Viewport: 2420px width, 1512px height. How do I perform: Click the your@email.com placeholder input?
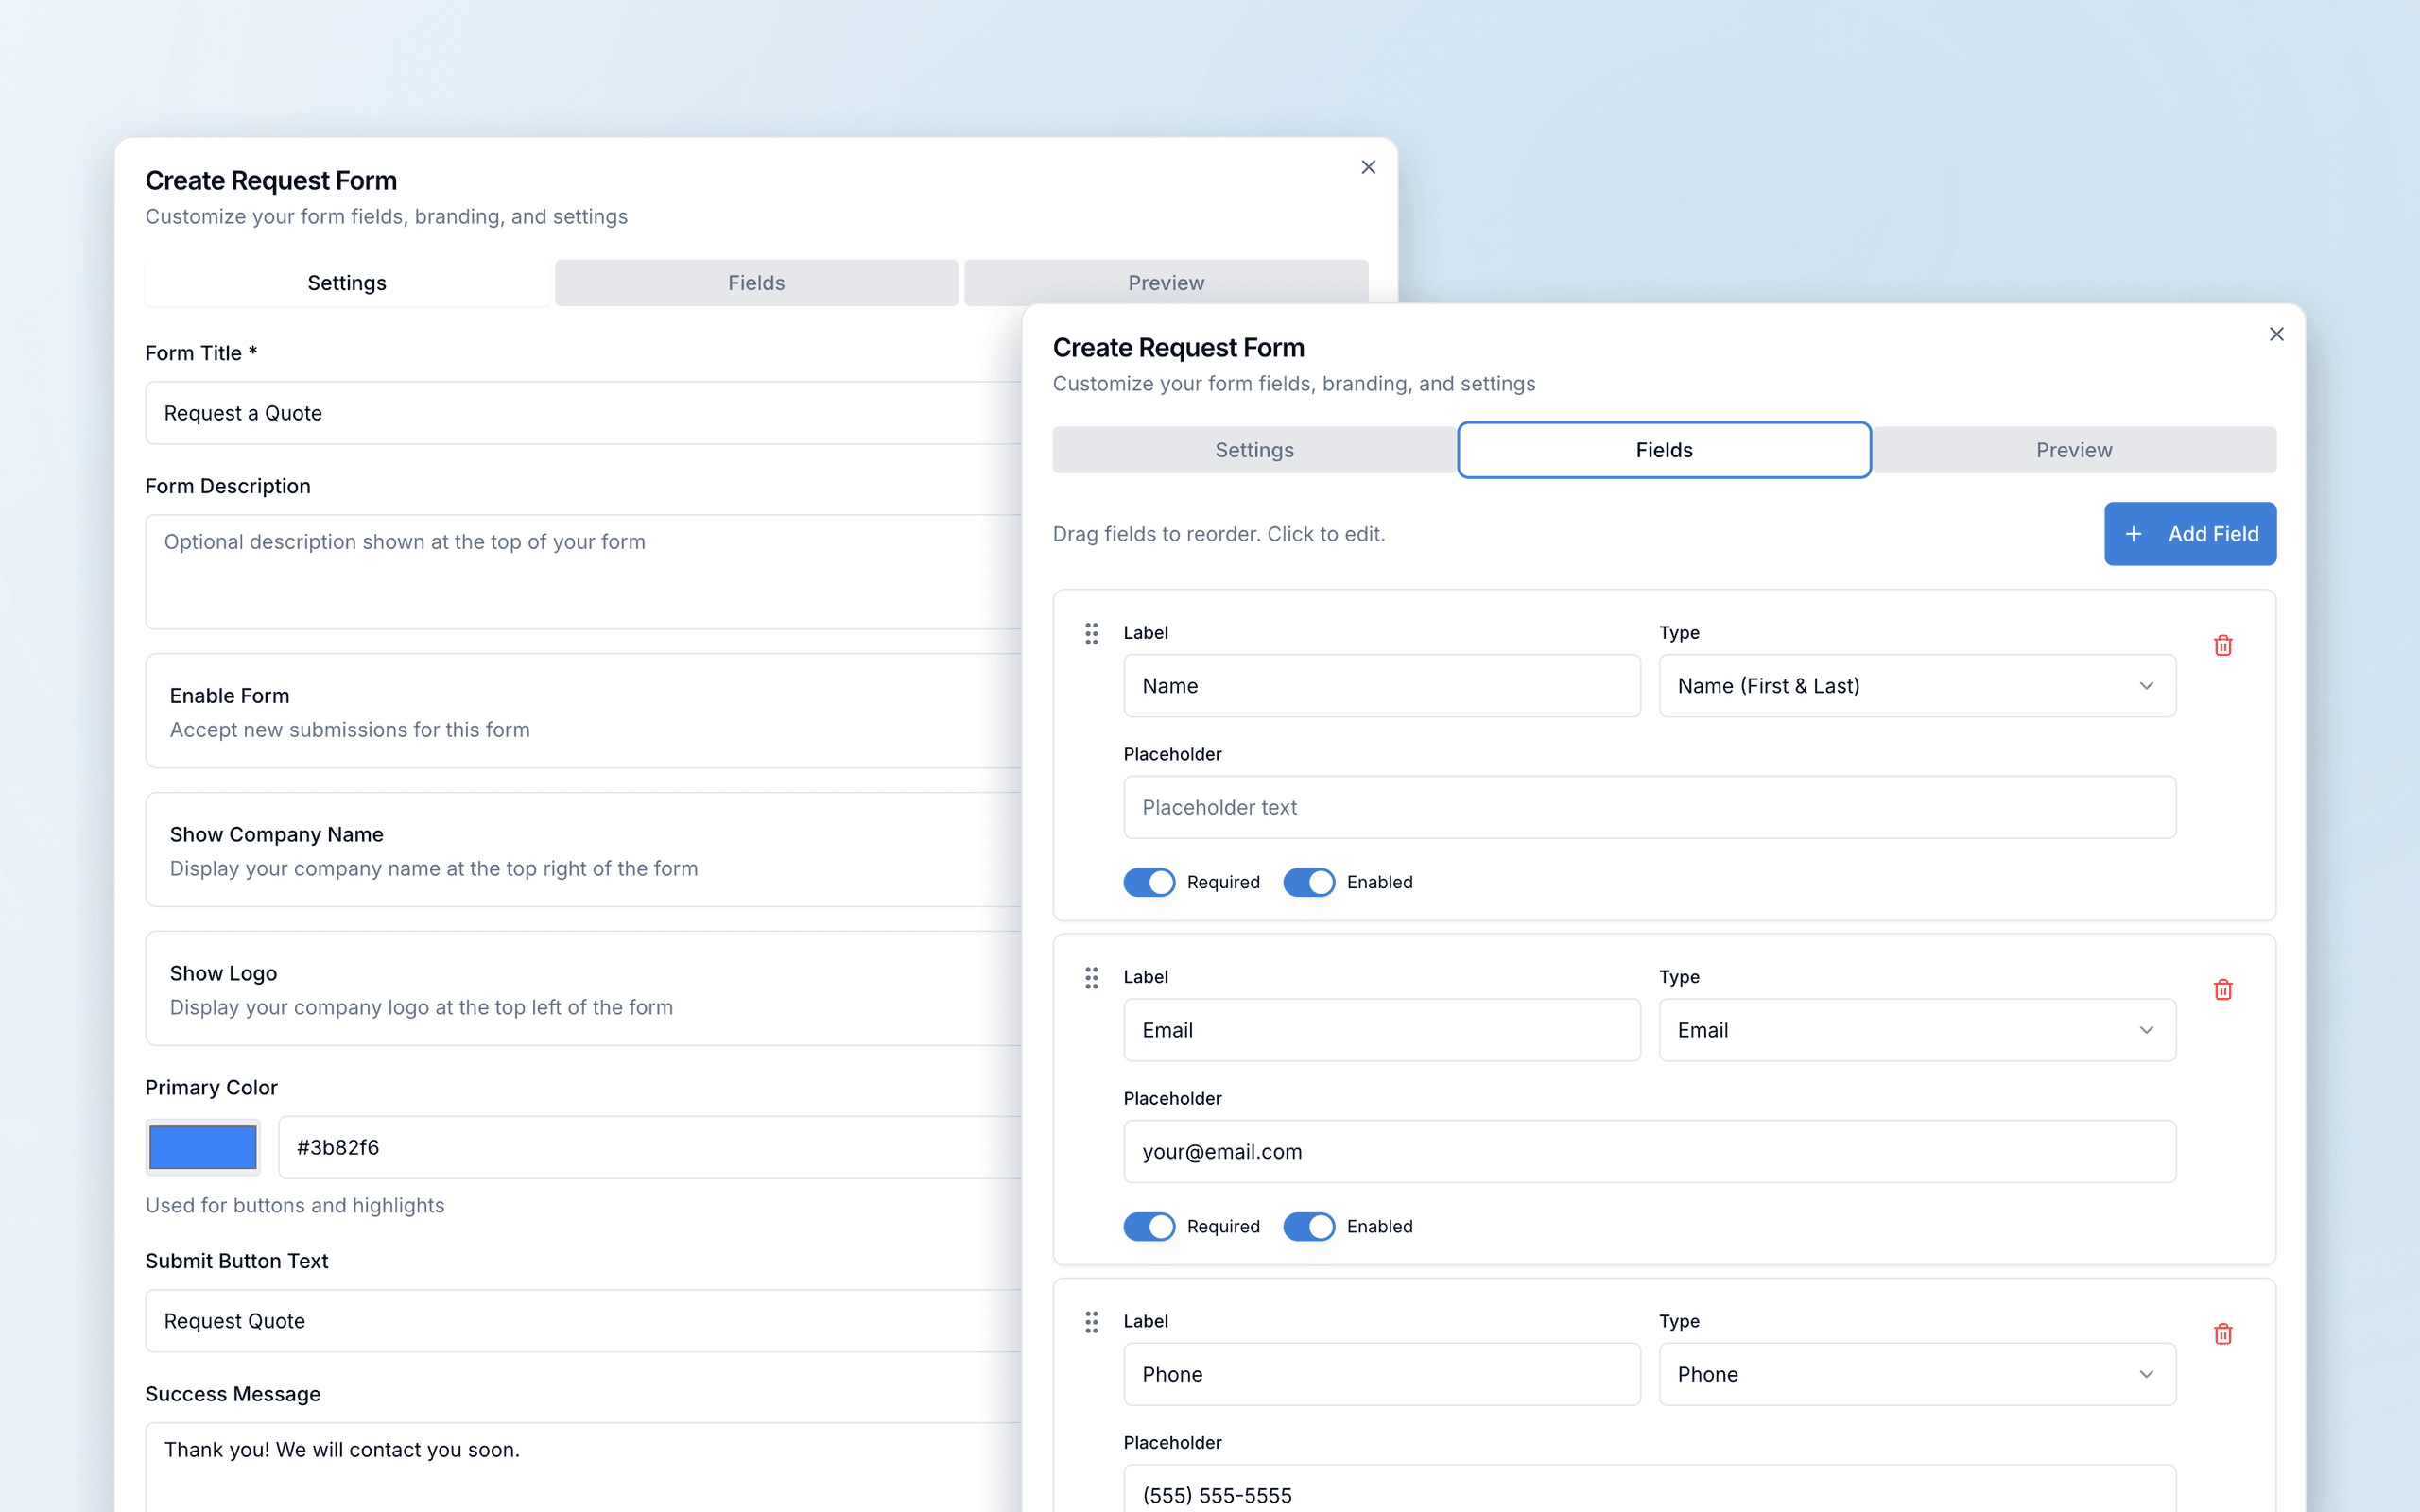1650,1151
